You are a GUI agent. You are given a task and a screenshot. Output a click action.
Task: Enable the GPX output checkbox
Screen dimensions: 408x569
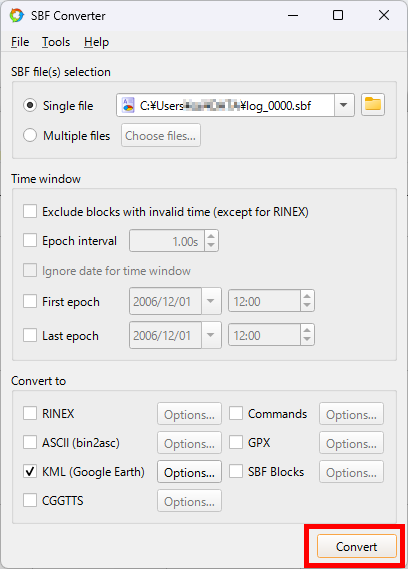[x=236, y=442]
